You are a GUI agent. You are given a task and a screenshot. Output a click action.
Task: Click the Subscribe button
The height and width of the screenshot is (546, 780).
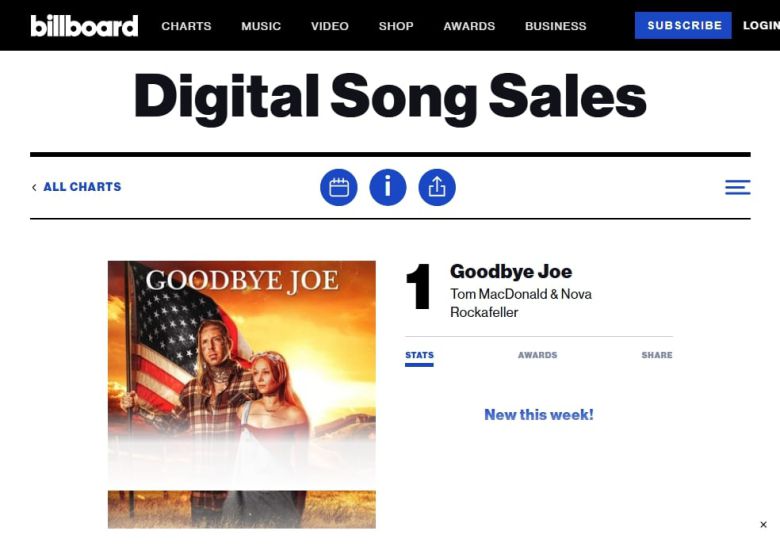coord(684,26)
